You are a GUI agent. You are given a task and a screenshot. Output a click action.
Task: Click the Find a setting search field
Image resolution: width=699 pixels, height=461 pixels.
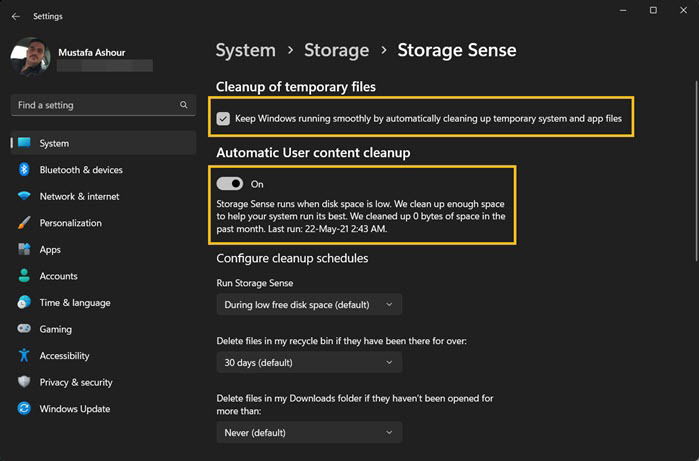[x=103, y=105]
